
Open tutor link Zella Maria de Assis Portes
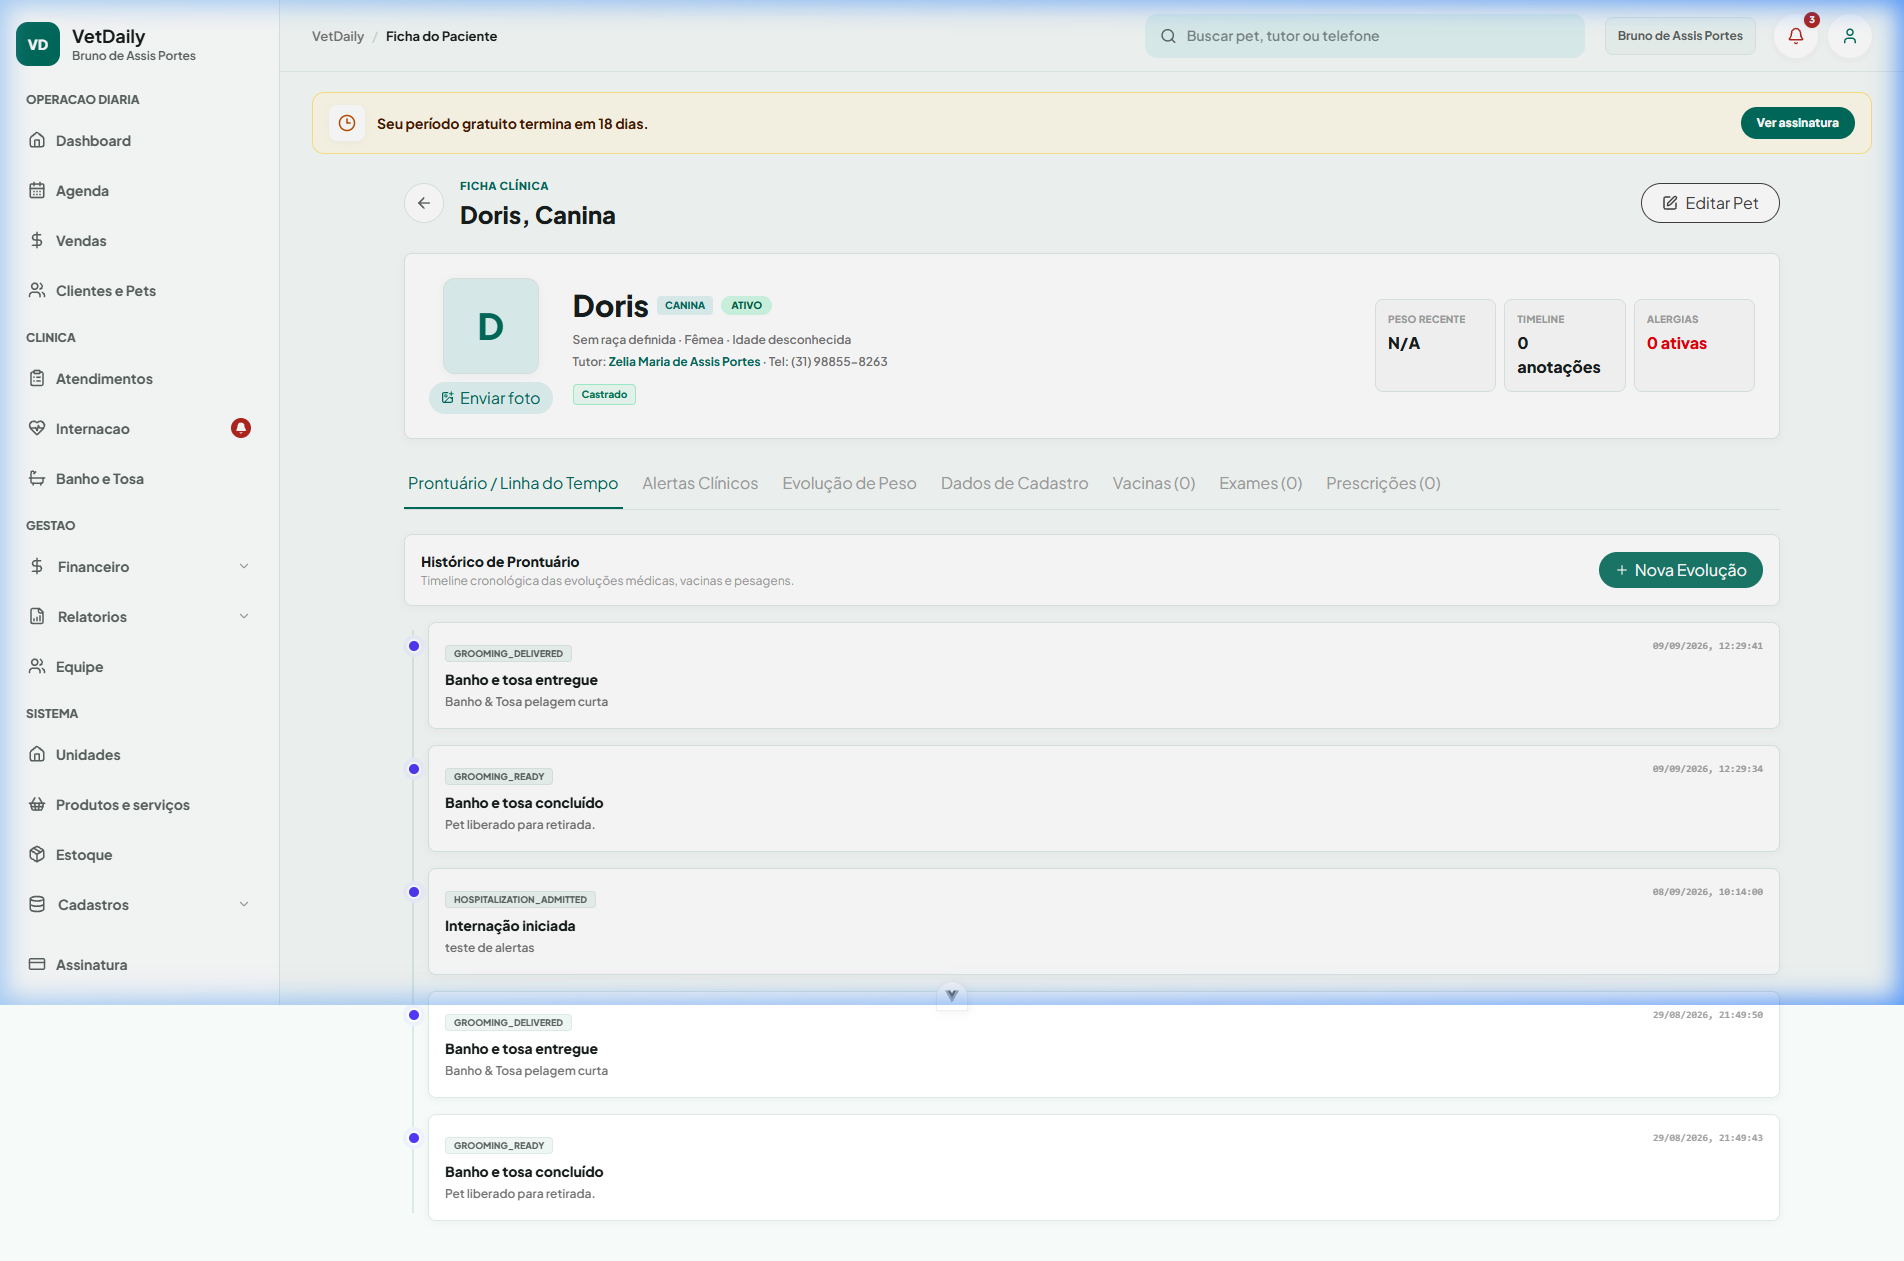click(x=684, y=362)
